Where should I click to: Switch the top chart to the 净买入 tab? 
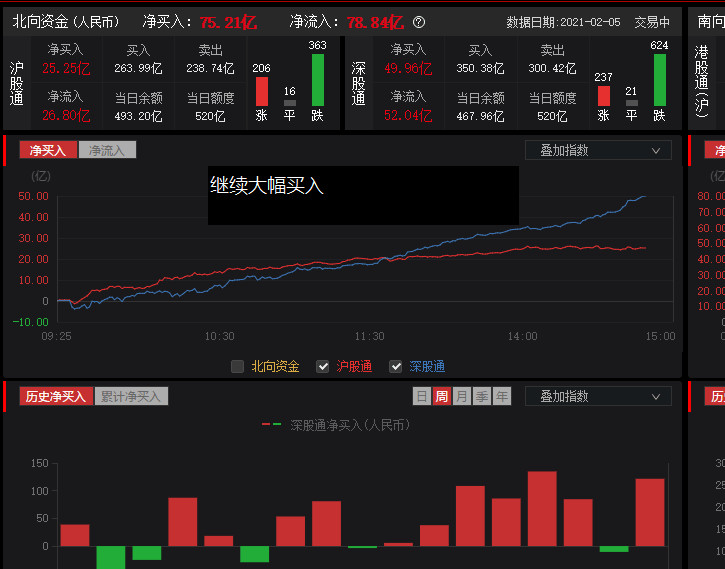48,150
